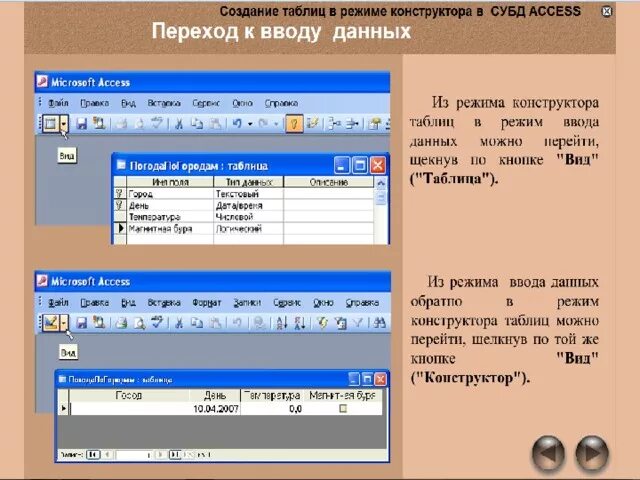Click Search file icon beside Save, upper toolbar

point(99,124)
